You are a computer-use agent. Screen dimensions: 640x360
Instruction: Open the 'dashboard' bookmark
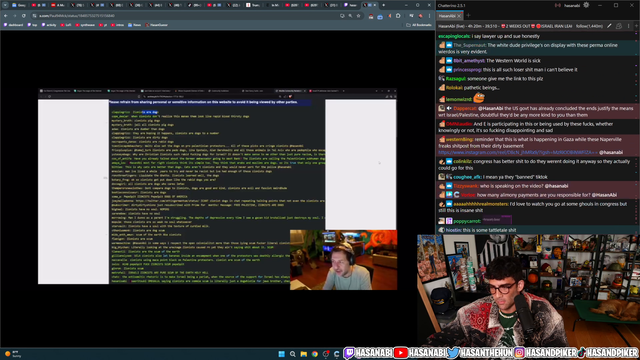pos(13,25)
